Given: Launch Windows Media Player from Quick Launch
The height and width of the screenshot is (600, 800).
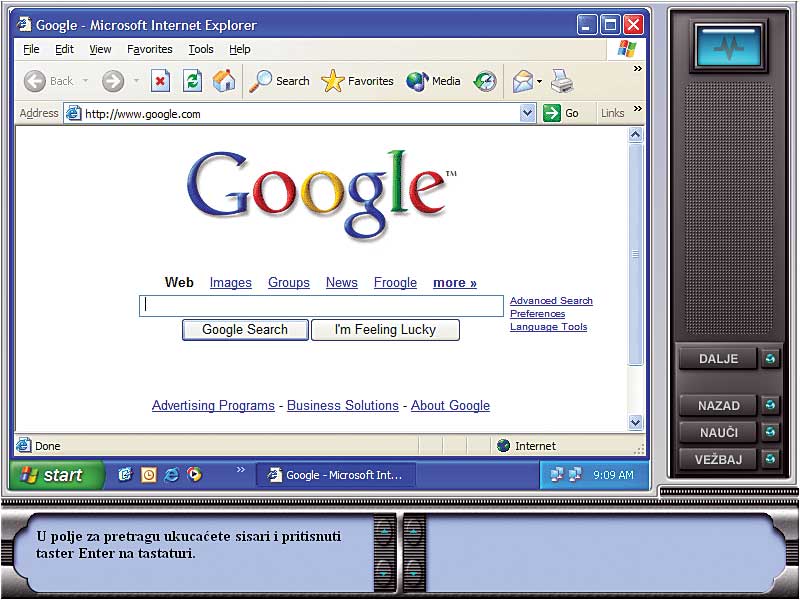Looking at the screenshot, I should (x=194, y=475).
